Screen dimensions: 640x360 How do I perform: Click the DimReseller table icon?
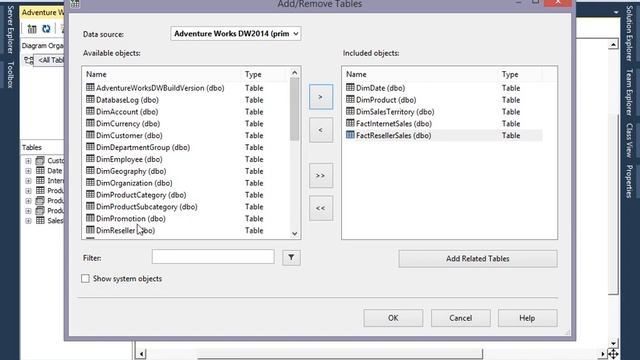click(x=90, y=229)
